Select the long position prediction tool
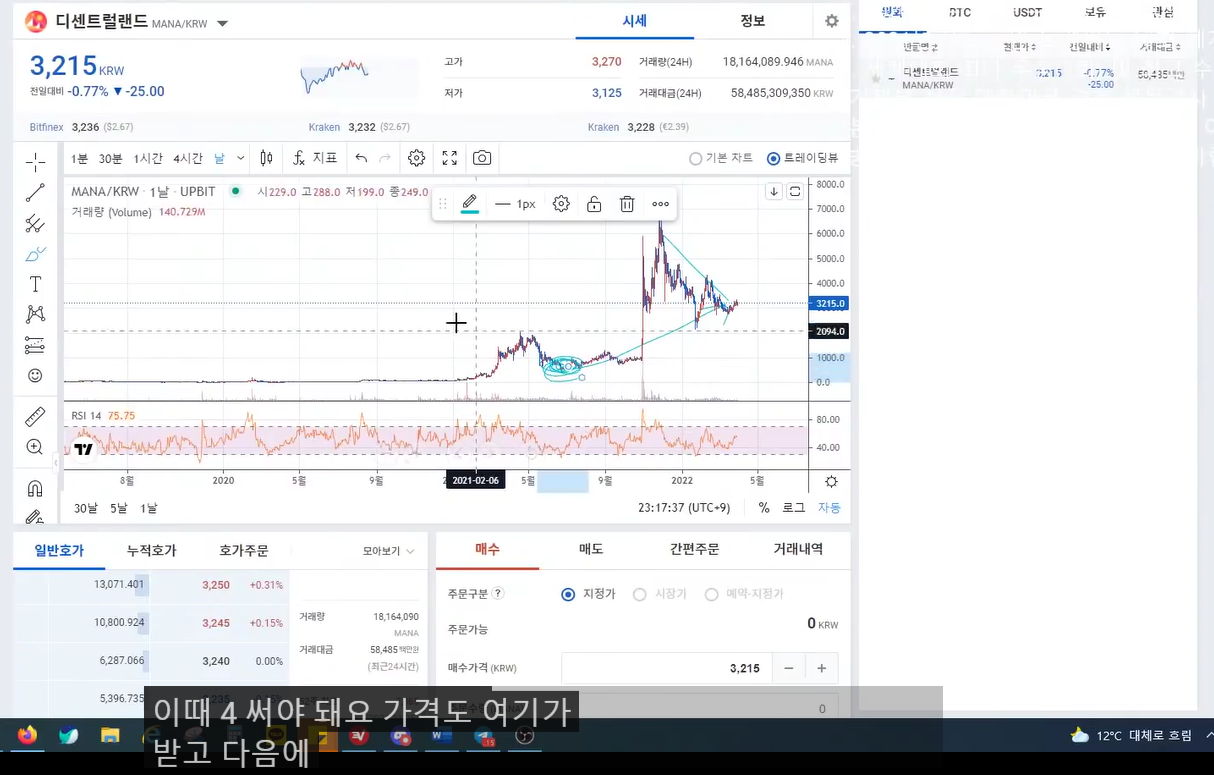This screenshot has height=775, width=1214. coord(35,345)
